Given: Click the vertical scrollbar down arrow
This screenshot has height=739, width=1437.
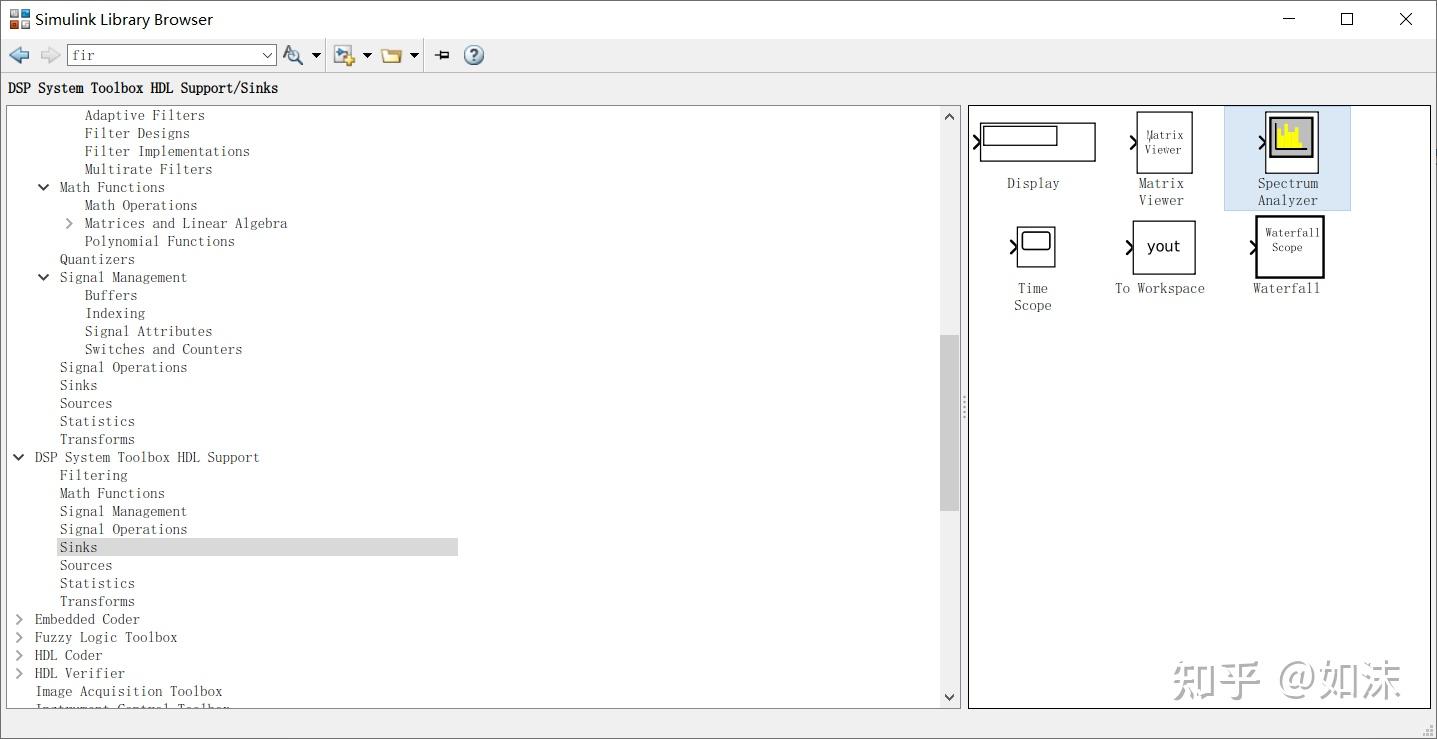Looking at the screenshot, I should pyautogui.click(x=948, y=697).
